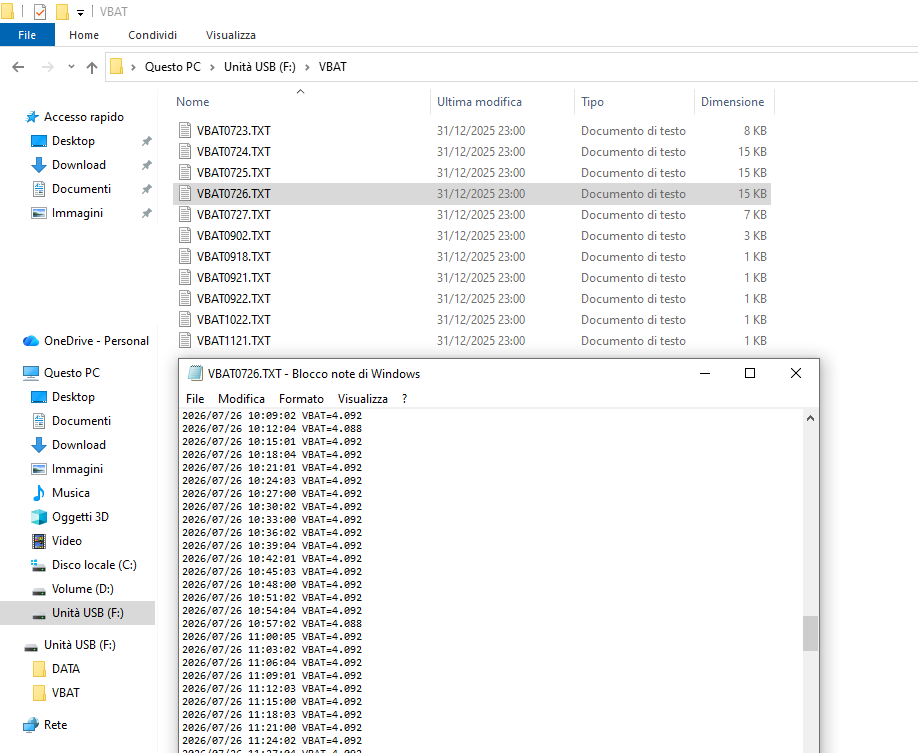Open the Formato menu in Notepad

coord(302,399)
